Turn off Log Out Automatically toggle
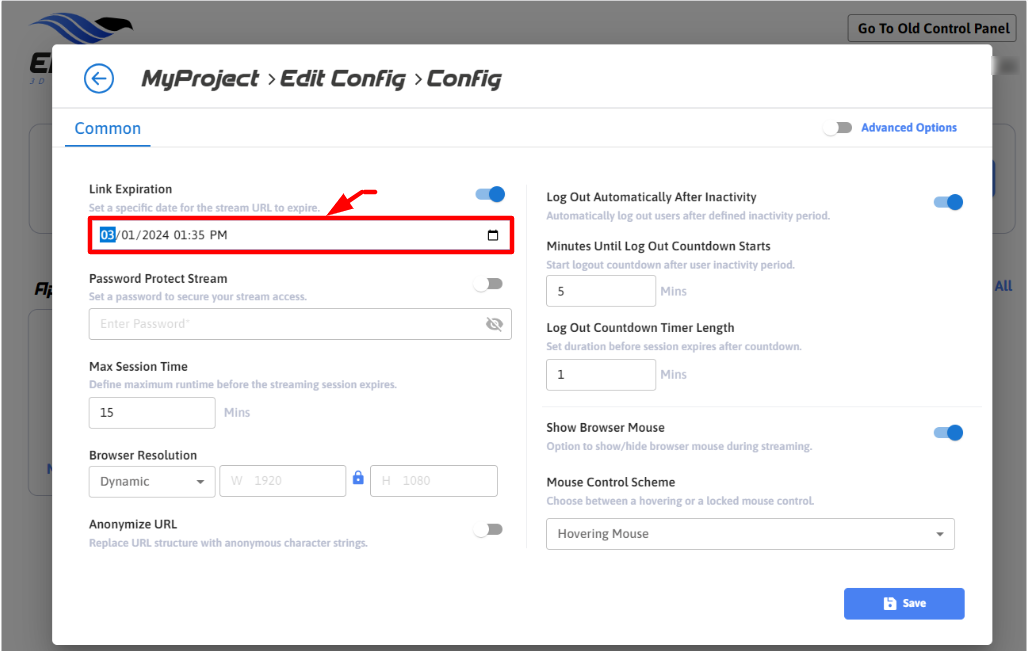This screenshot has width=1028, height=651. [947, 202]
